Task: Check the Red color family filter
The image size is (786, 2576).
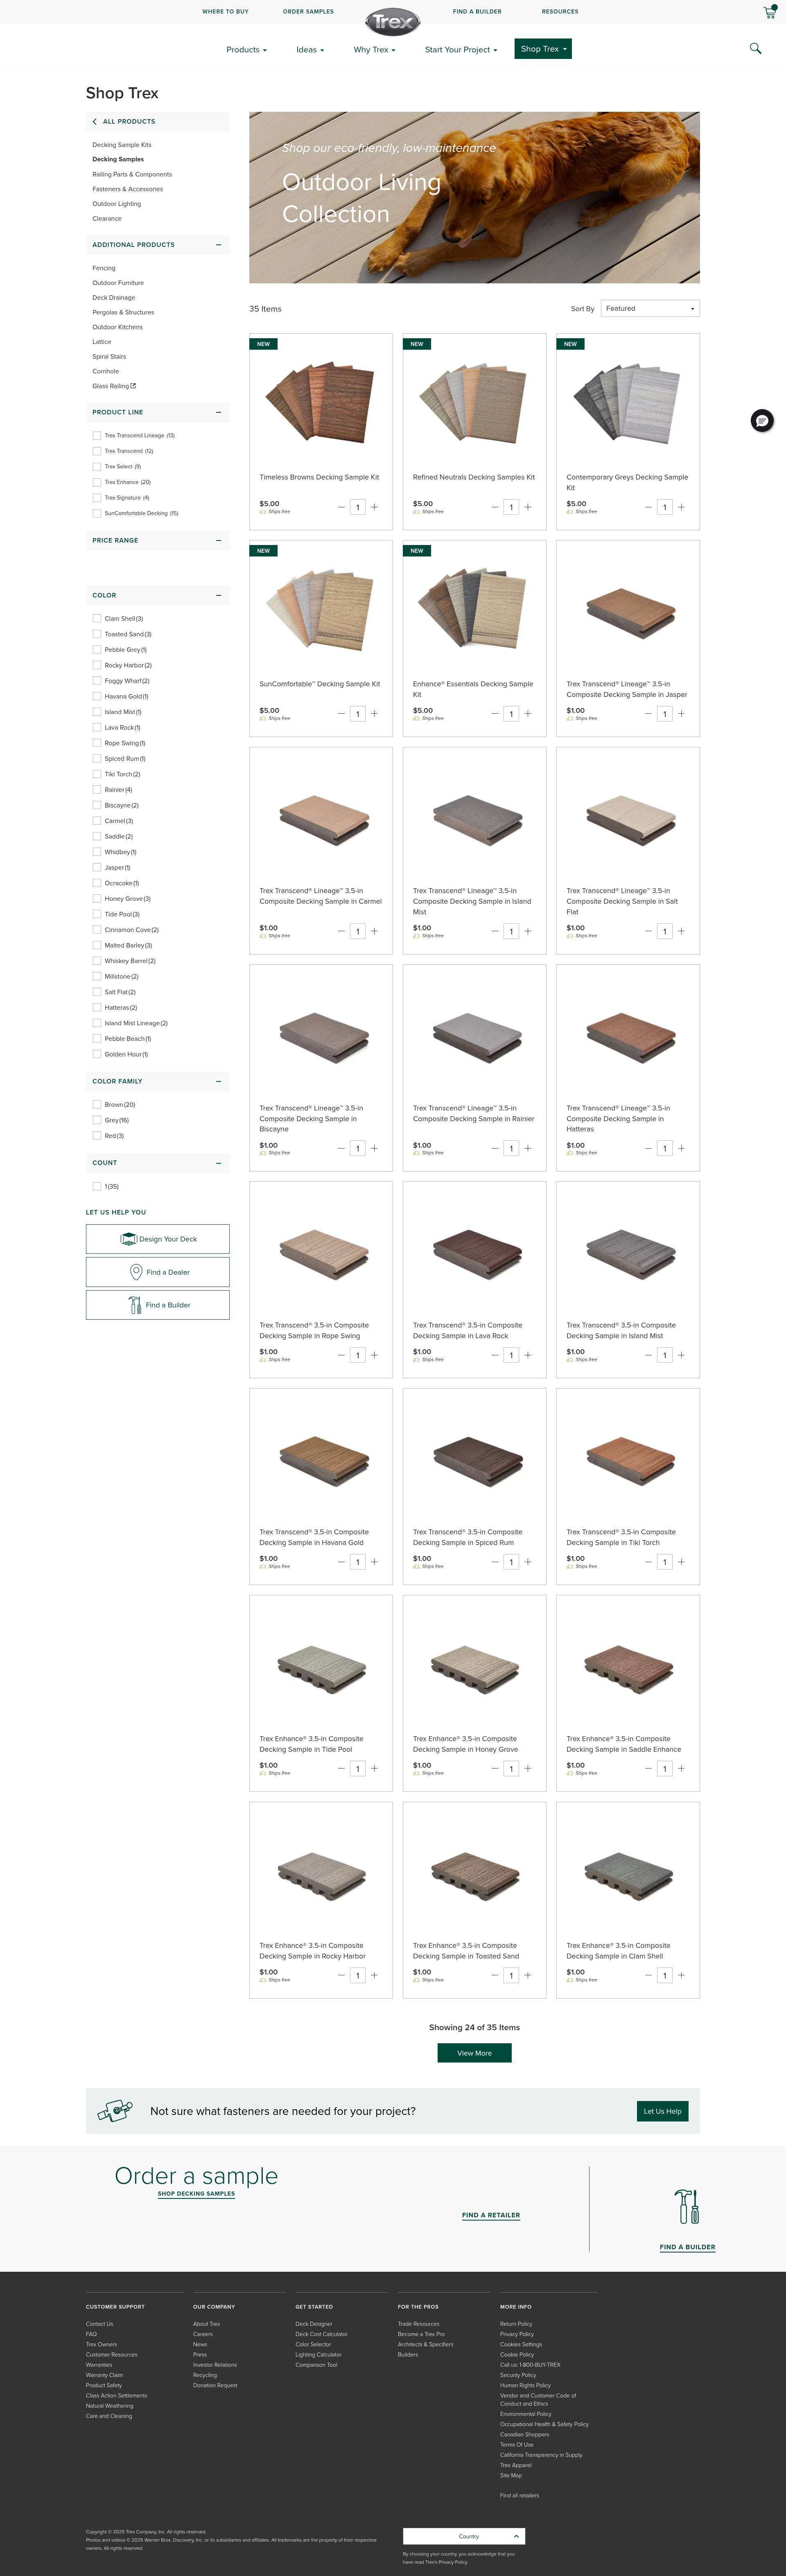Action: pos(97,1136)
